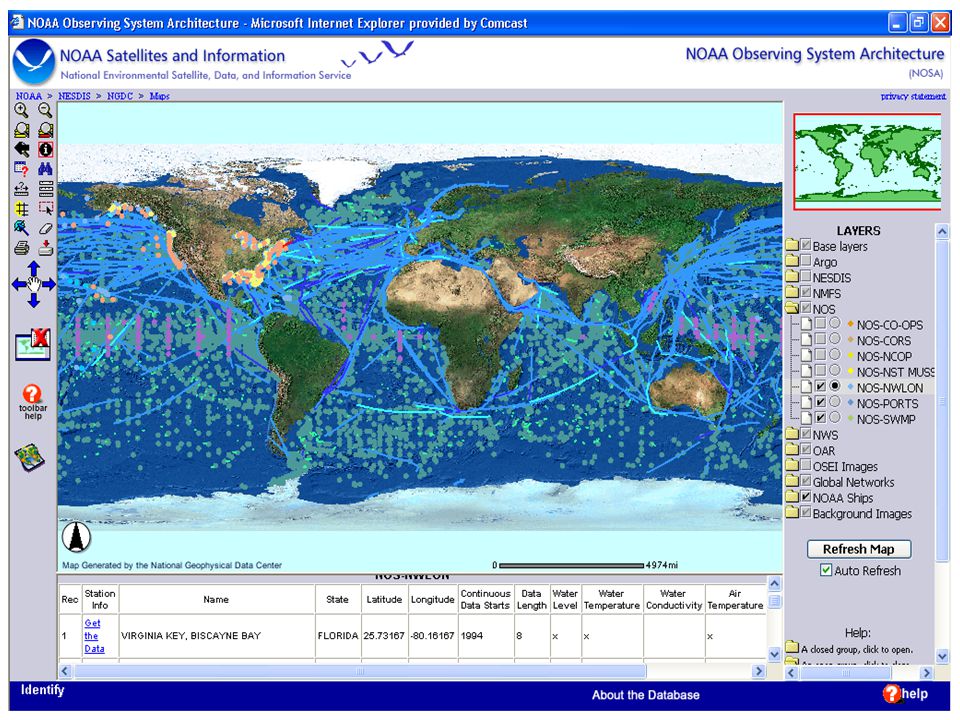This screenshot has height=720, width=960.
Task: Toggle the Auto Refresh checkbox
Action: [826, 570]
